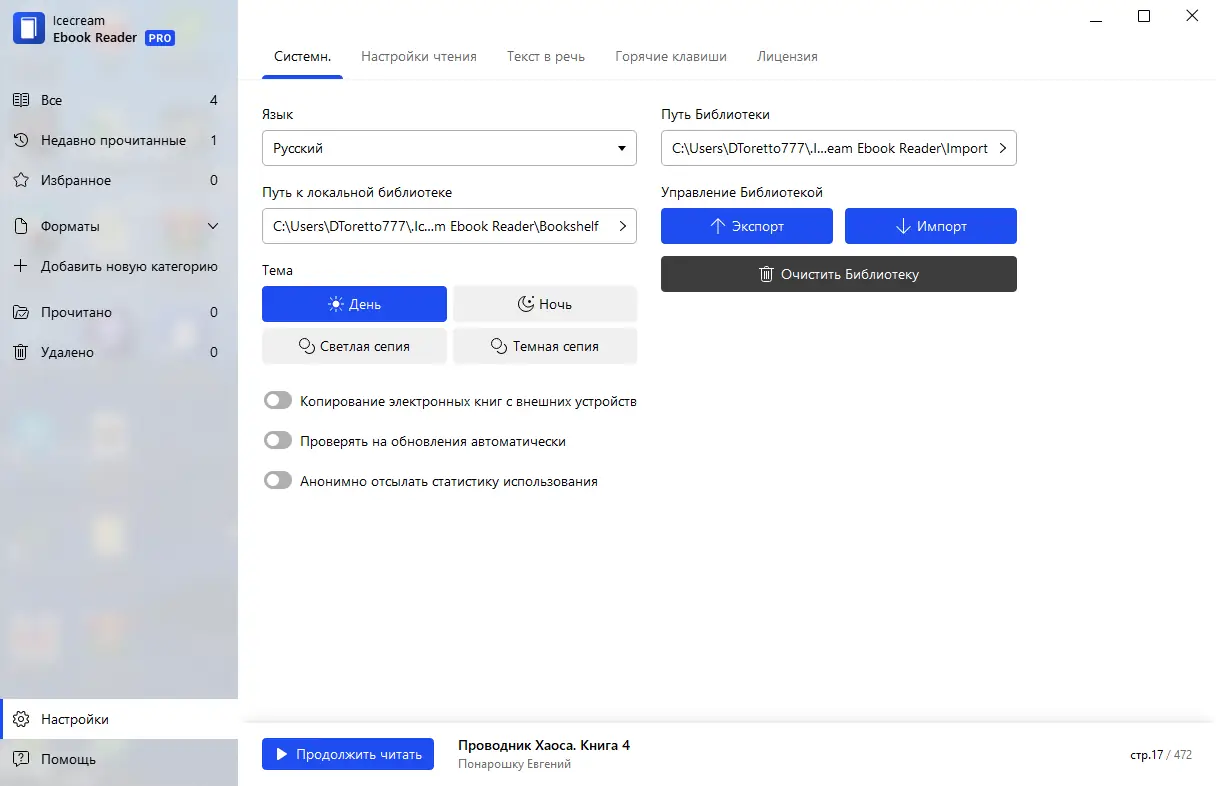Click the gear icon for Настройки
Screen dimensions: 1216x786
pos(20,719)
